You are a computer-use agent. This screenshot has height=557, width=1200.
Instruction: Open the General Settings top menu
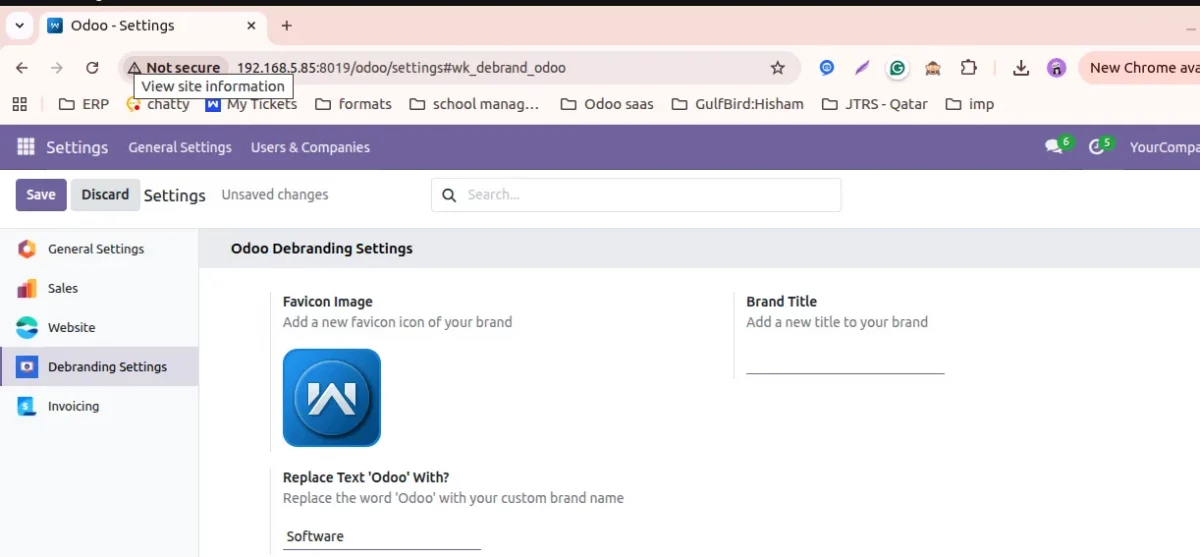(180, 147)
